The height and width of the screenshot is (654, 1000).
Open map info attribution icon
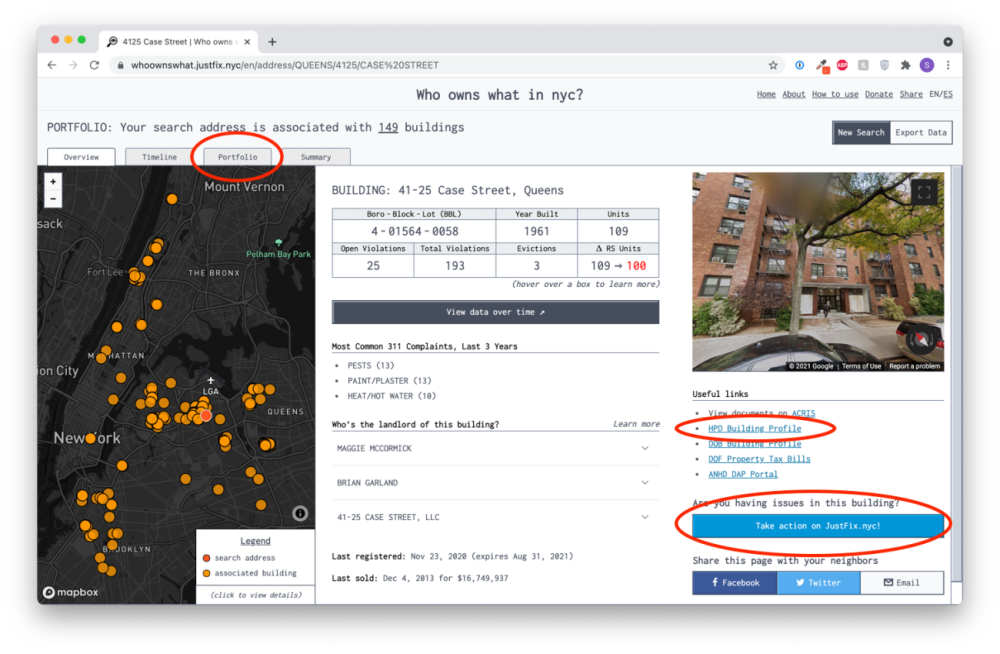(x=300, y=513)
